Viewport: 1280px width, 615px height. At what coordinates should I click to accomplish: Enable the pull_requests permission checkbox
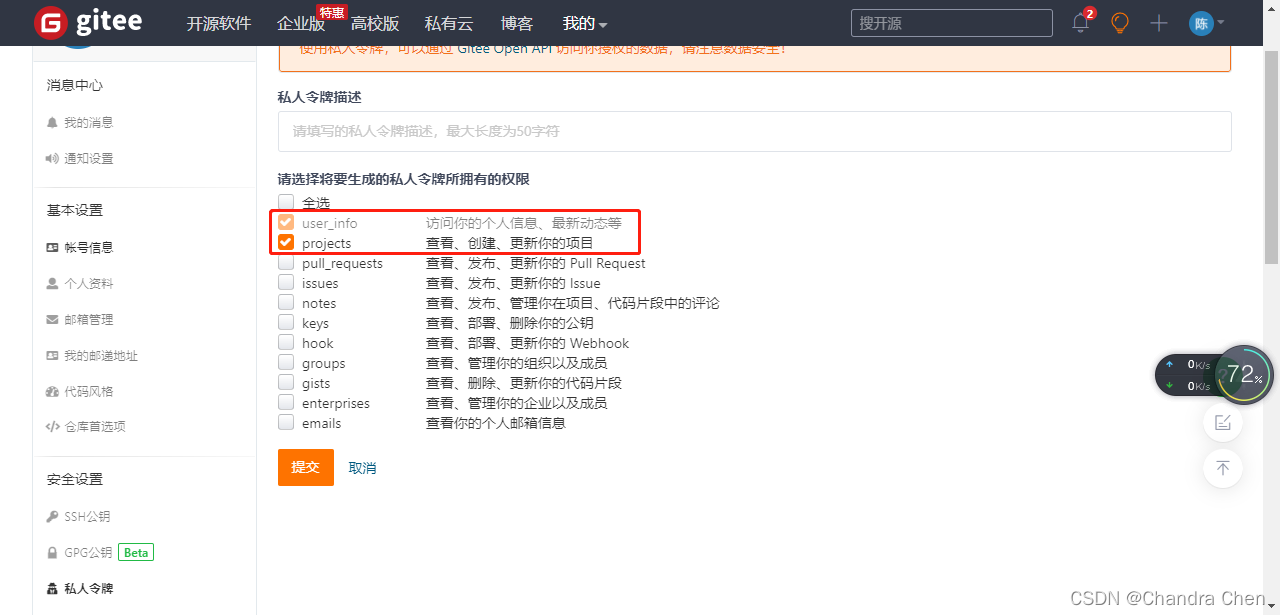click(x=285, y=262)
